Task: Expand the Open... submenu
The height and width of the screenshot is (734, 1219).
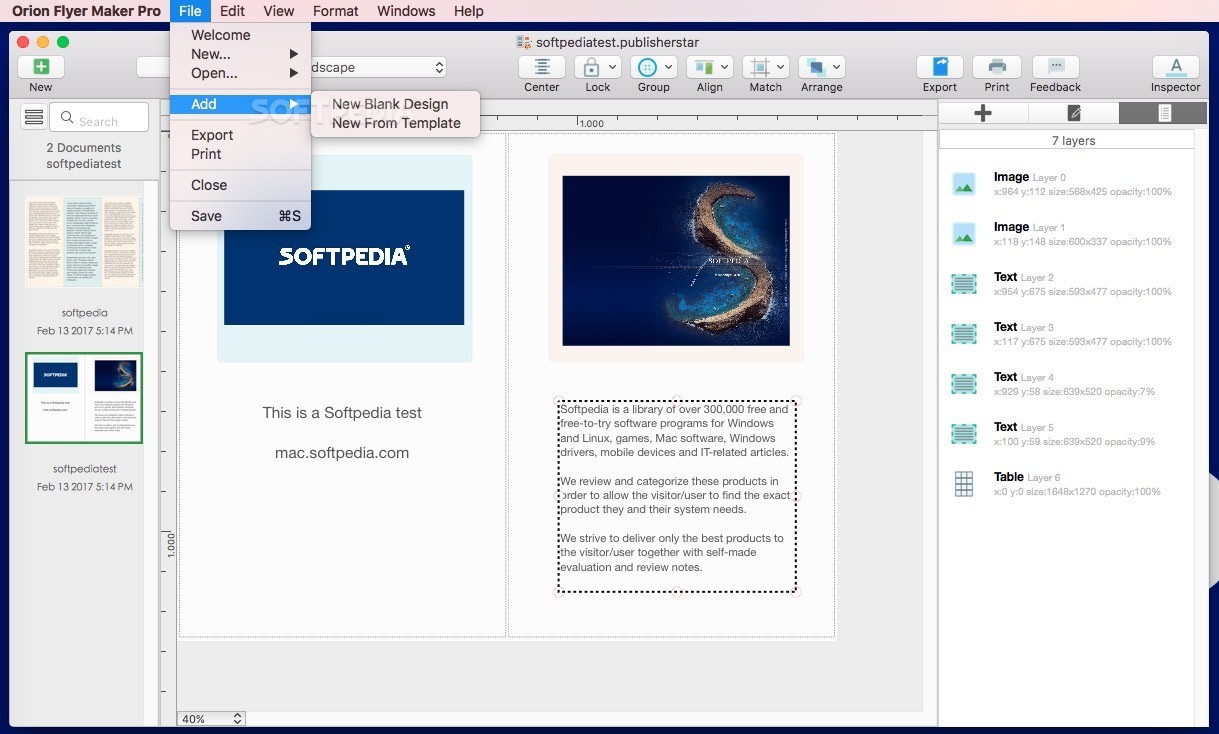Action: coord(241,73)
